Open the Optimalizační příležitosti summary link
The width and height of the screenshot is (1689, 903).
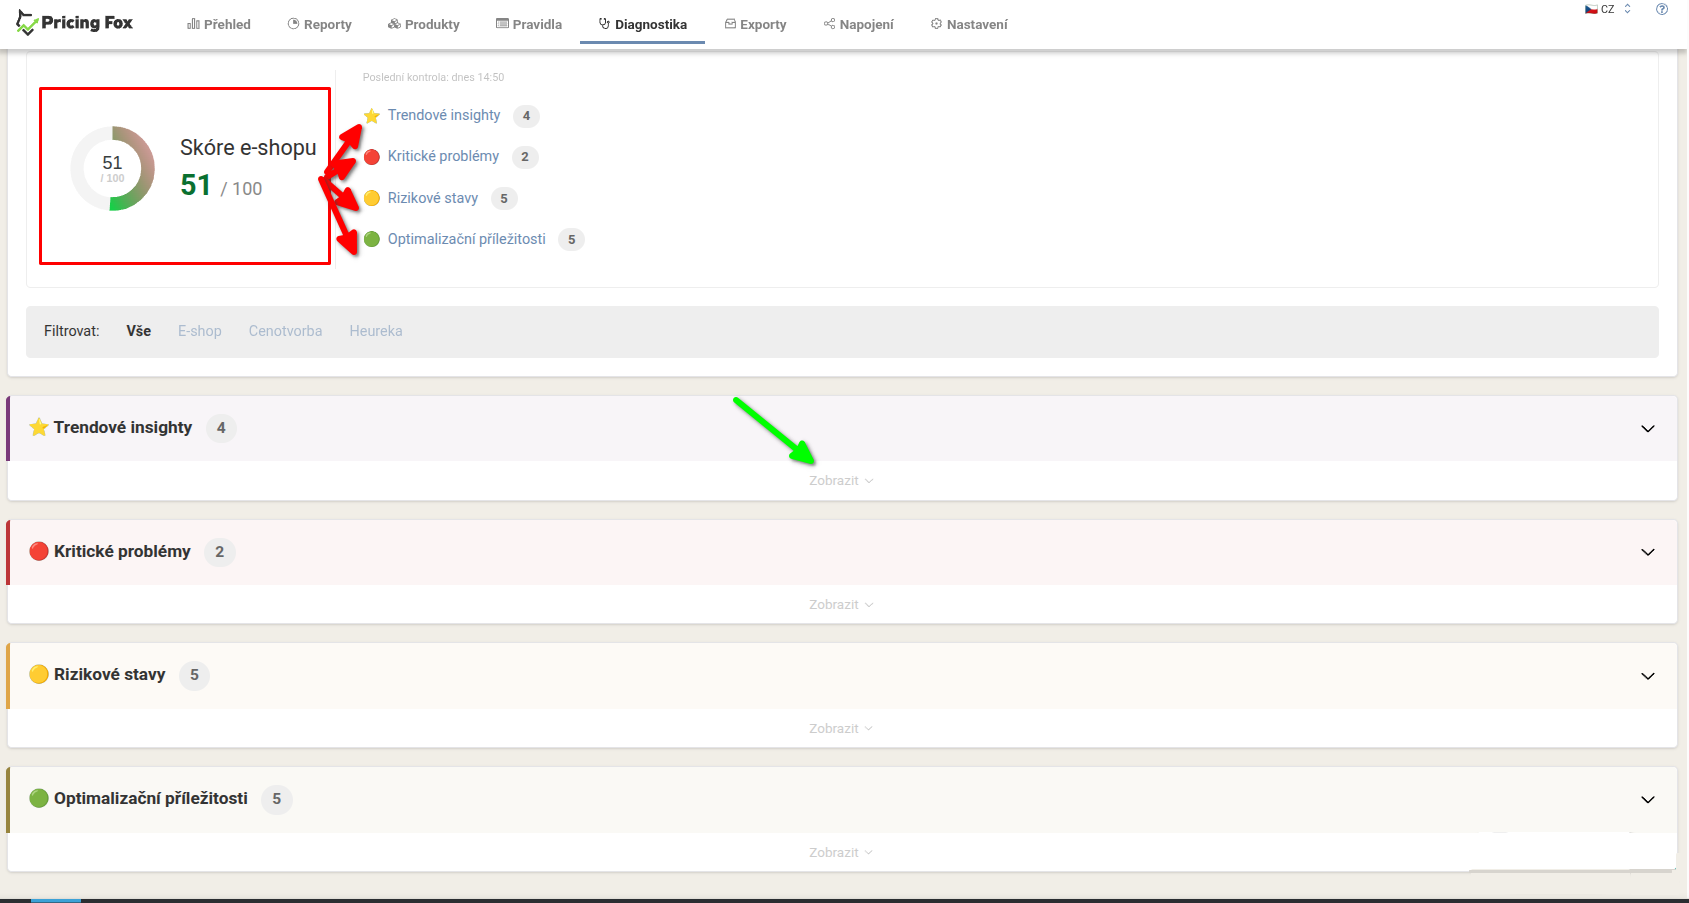467,239
